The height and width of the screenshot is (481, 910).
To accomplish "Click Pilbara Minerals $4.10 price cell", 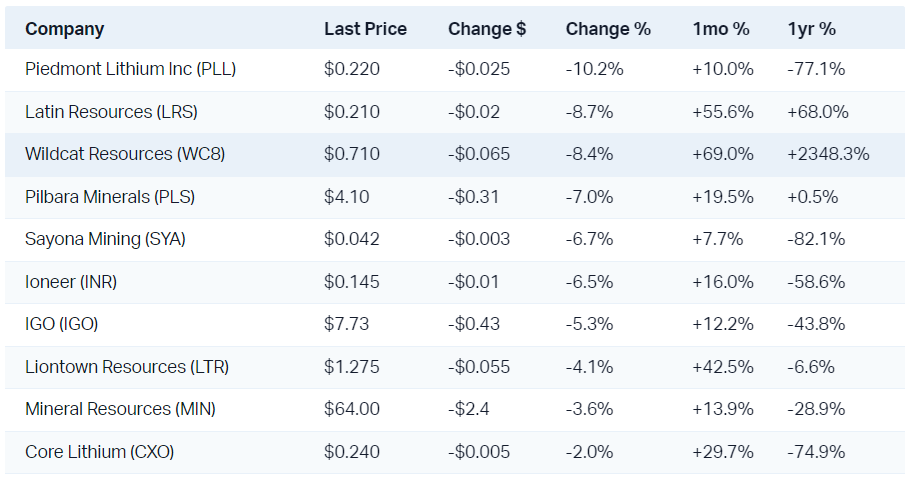I will (346, 197).
